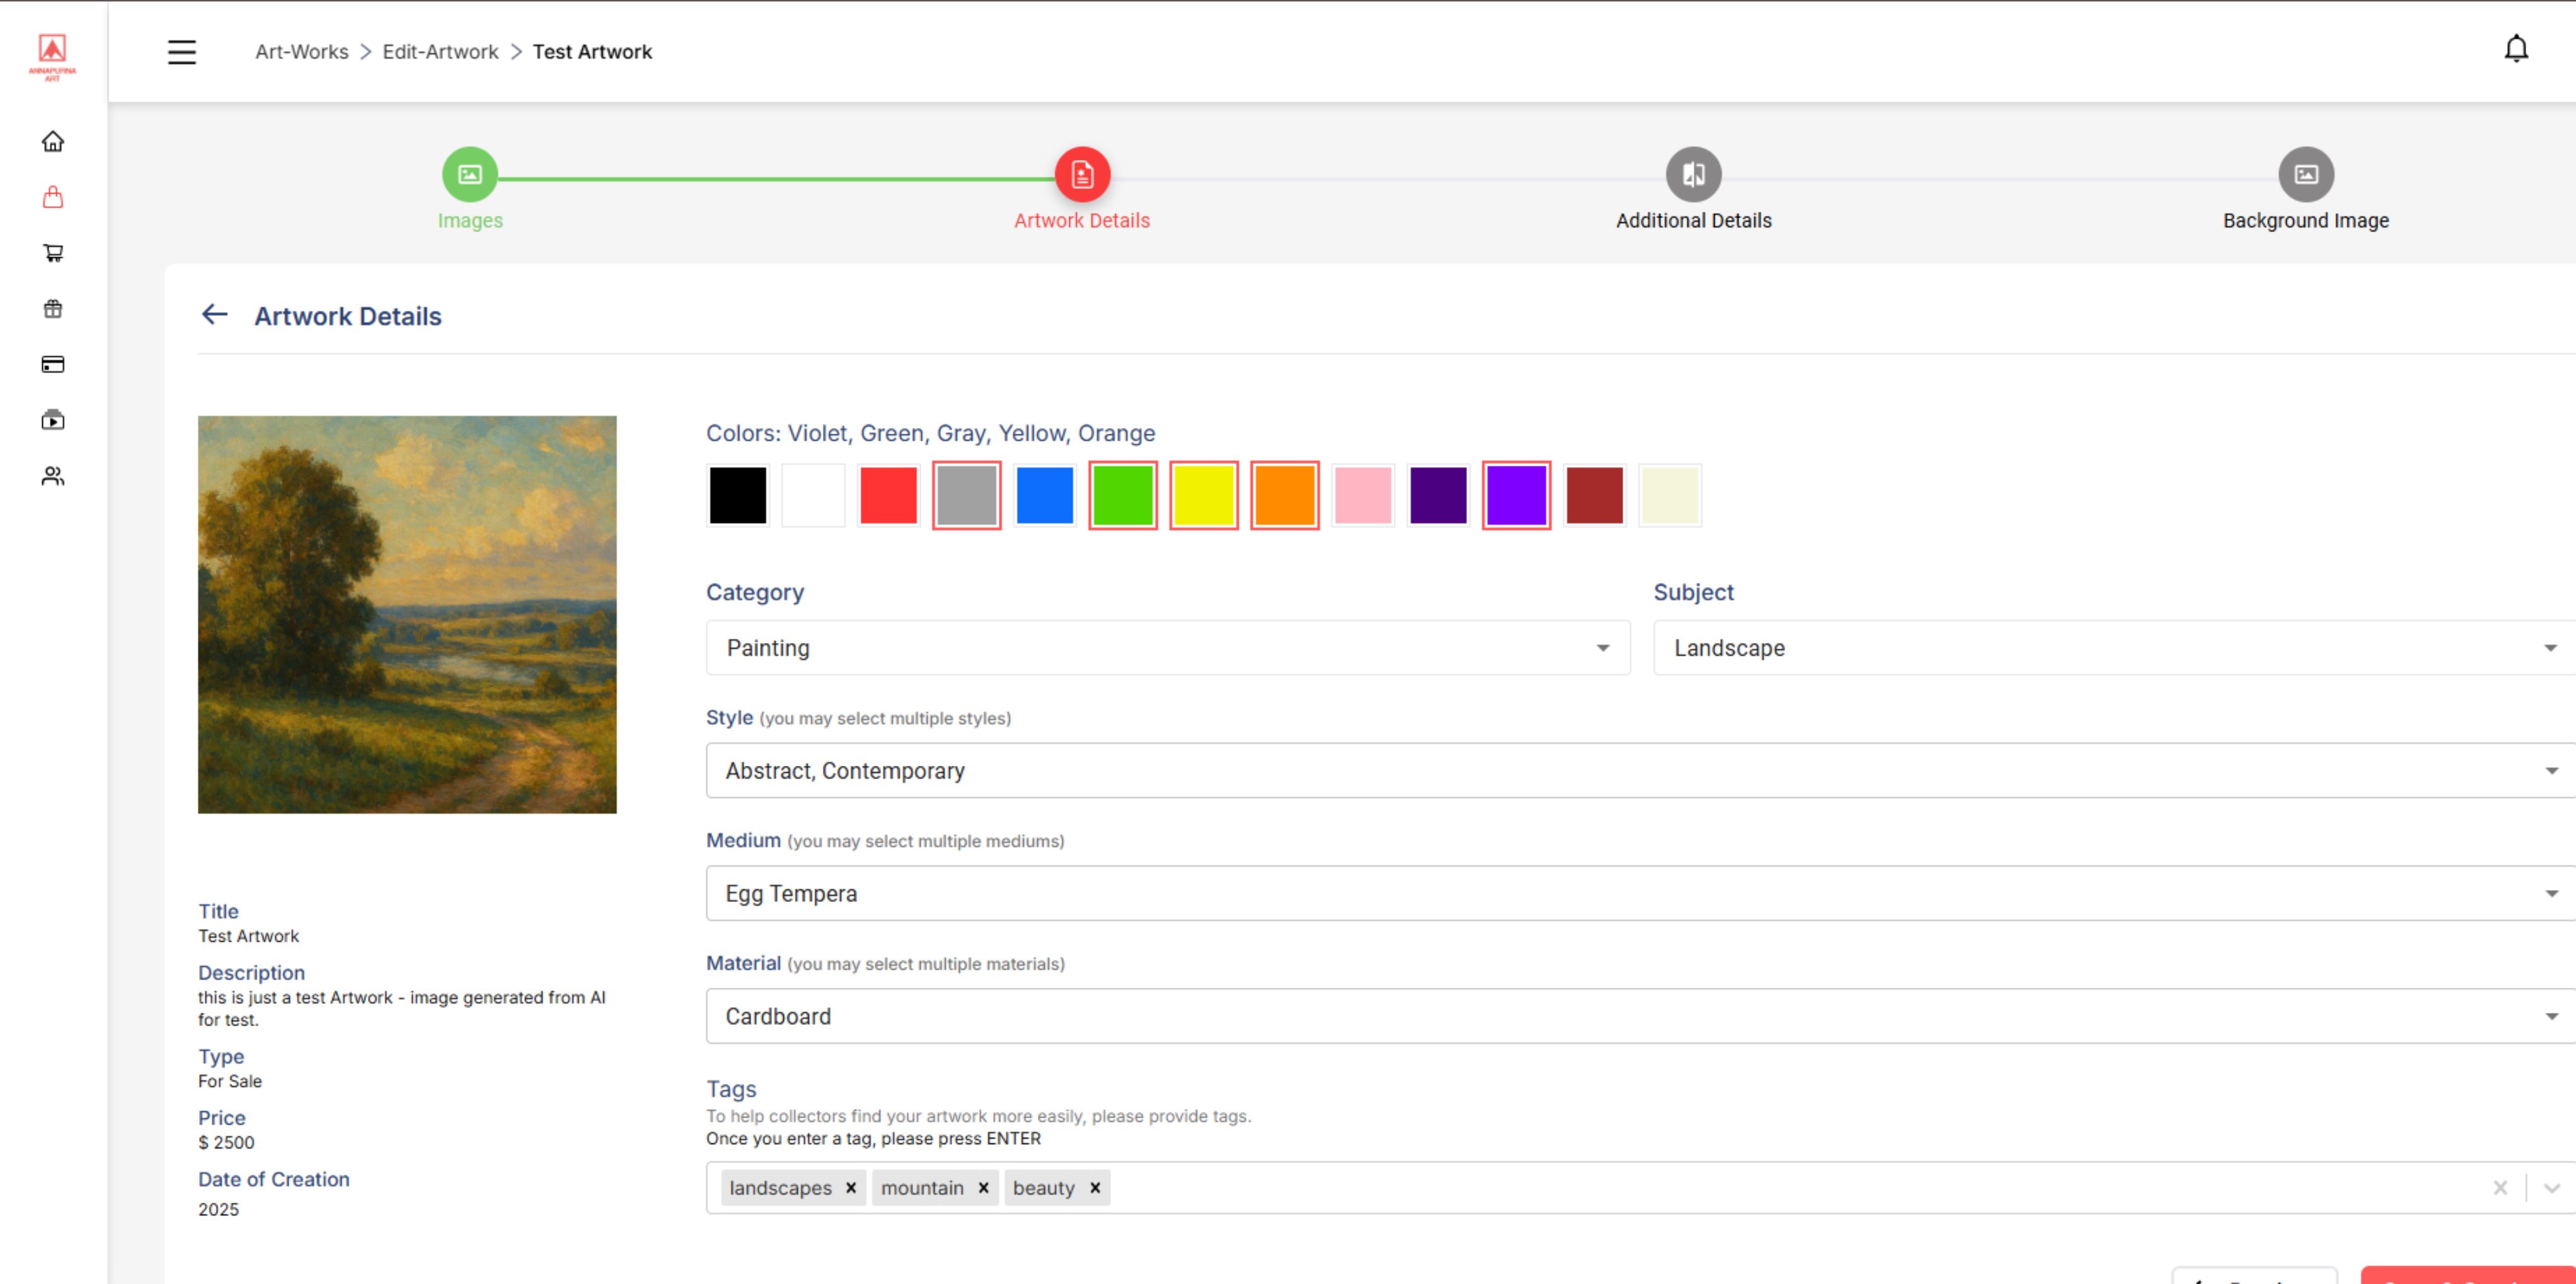This screenshot has height=1284, width=2576.
Task: Clear all tags with the X
Action: point(2500,1188)
